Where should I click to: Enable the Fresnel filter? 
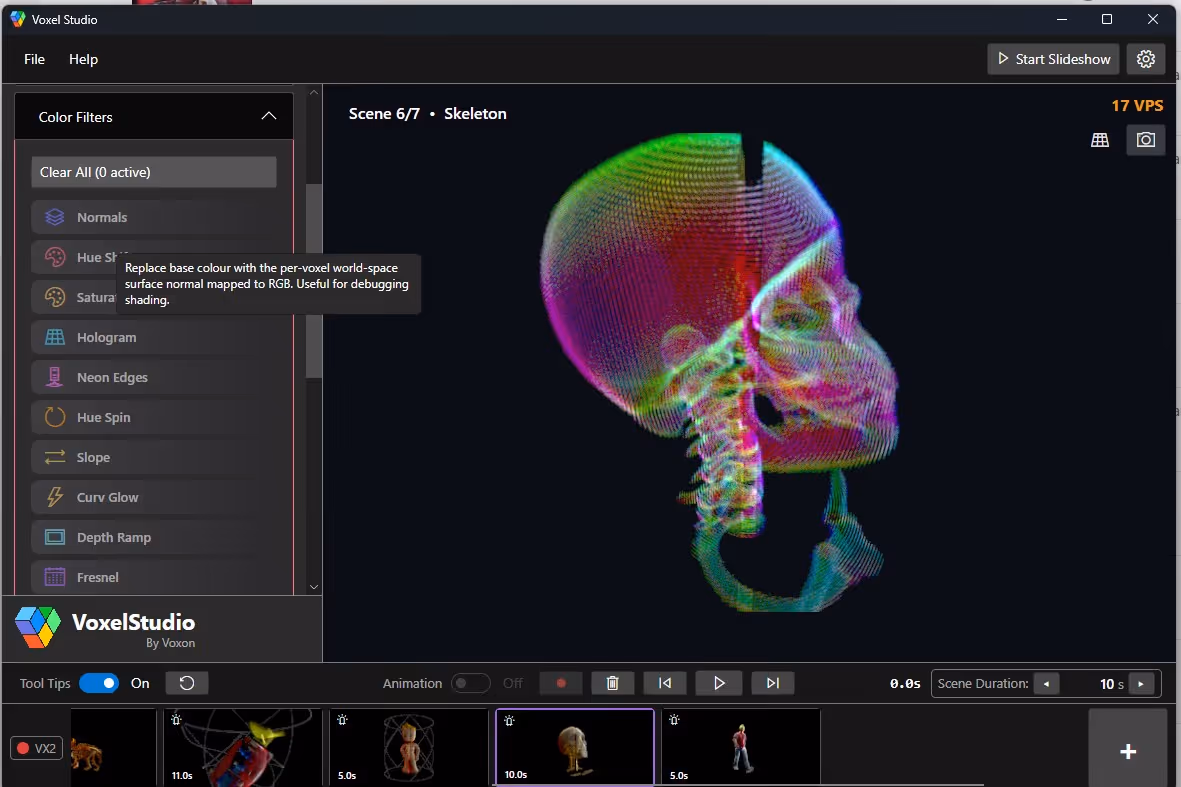[x=154, y=577]
